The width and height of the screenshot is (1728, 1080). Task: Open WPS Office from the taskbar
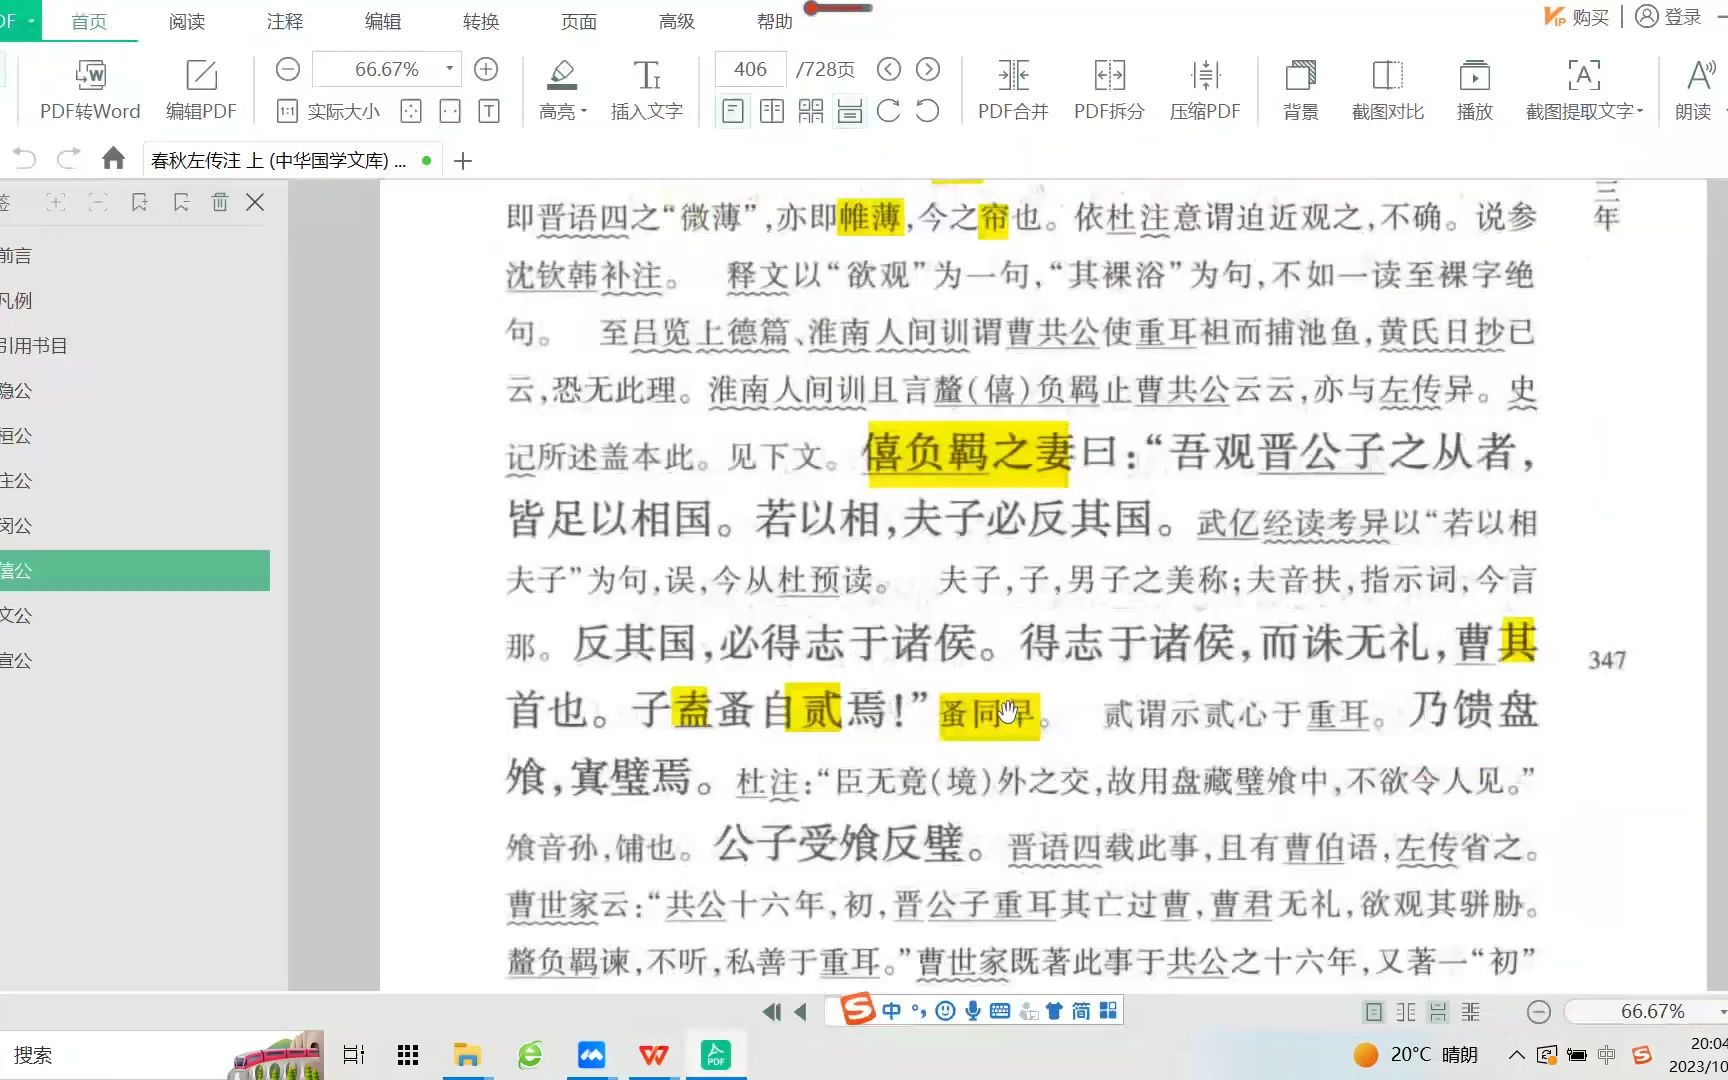pos(654,1055)
